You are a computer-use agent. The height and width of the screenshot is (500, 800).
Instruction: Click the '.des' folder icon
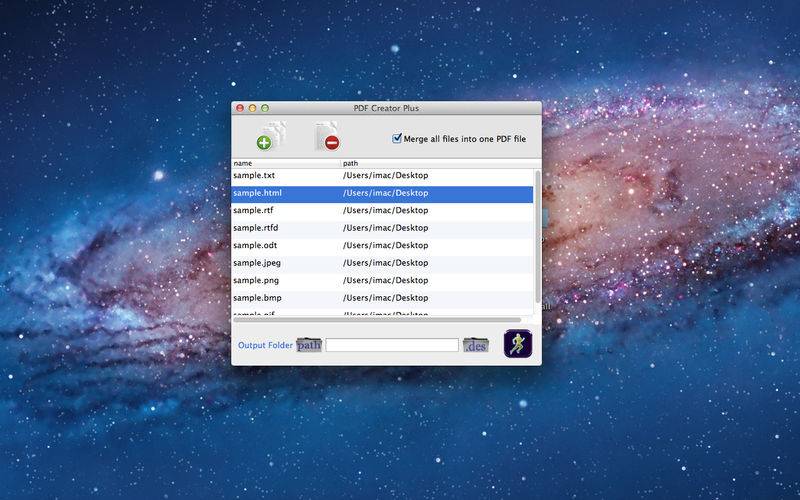[x=476, y=345]
